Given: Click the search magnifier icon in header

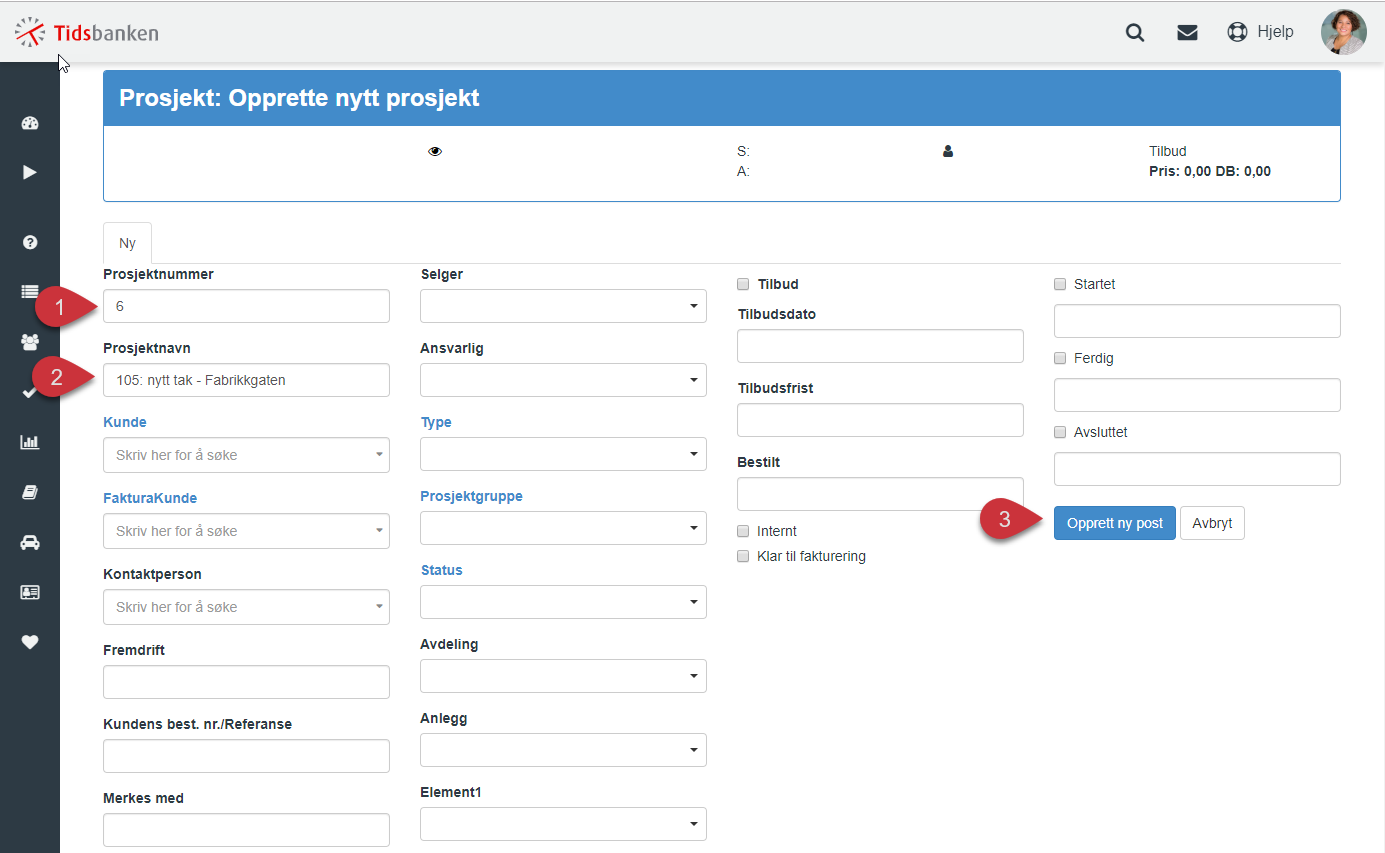Looking at the screenshot, I should click(1135, 32).
